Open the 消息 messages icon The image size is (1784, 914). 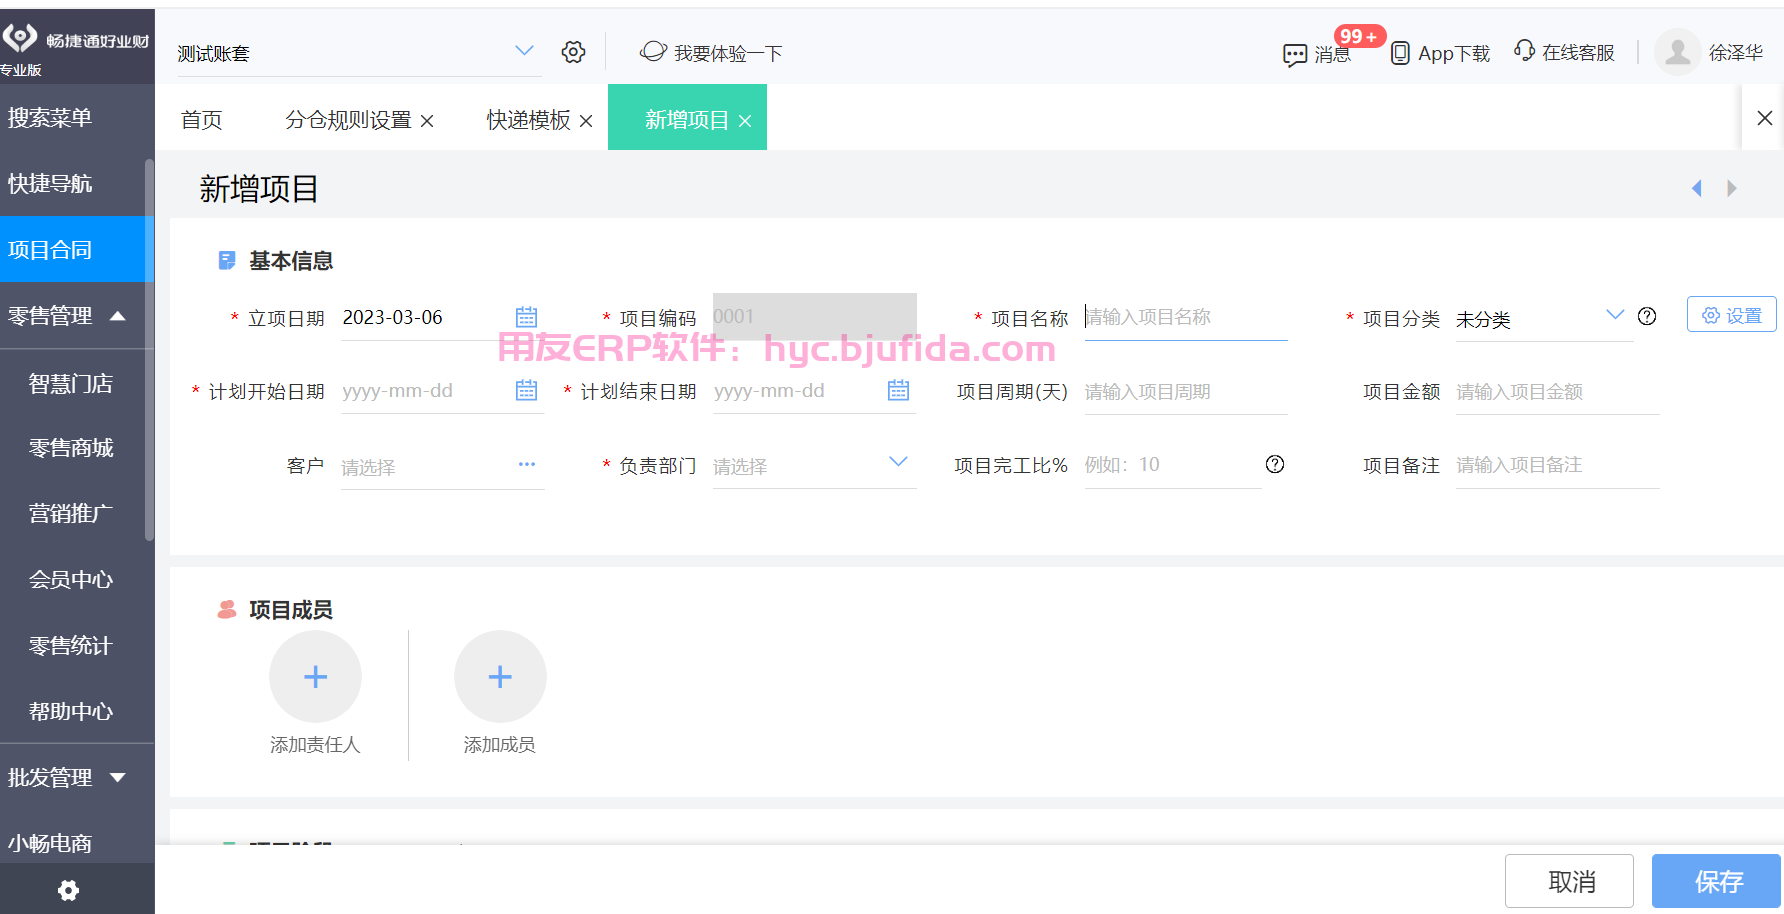pyautogui.click(x=1295, y=54)
